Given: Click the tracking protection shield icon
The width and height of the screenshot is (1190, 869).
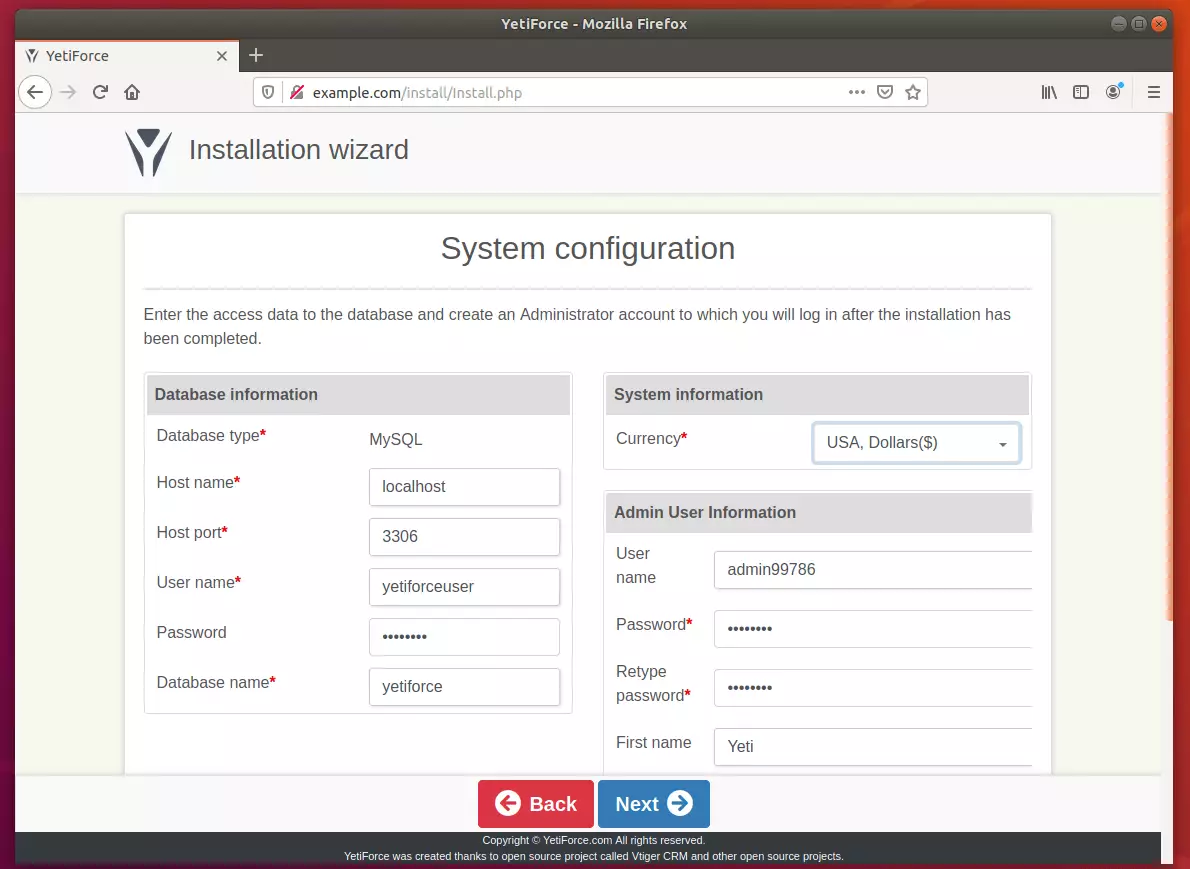Looking at the screenshot, I should [268, 93].
